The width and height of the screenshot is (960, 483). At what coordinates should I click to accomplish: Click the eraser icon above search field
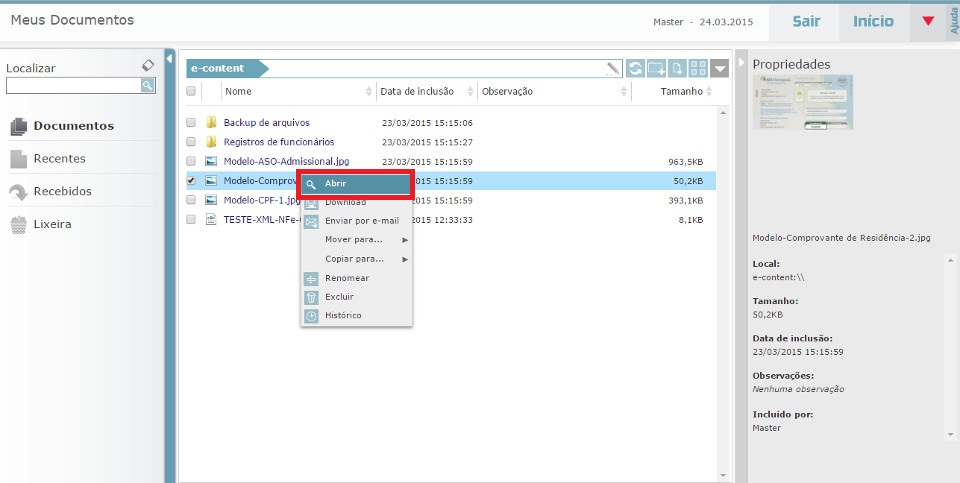pyautogui.click(x=148, y=65)
